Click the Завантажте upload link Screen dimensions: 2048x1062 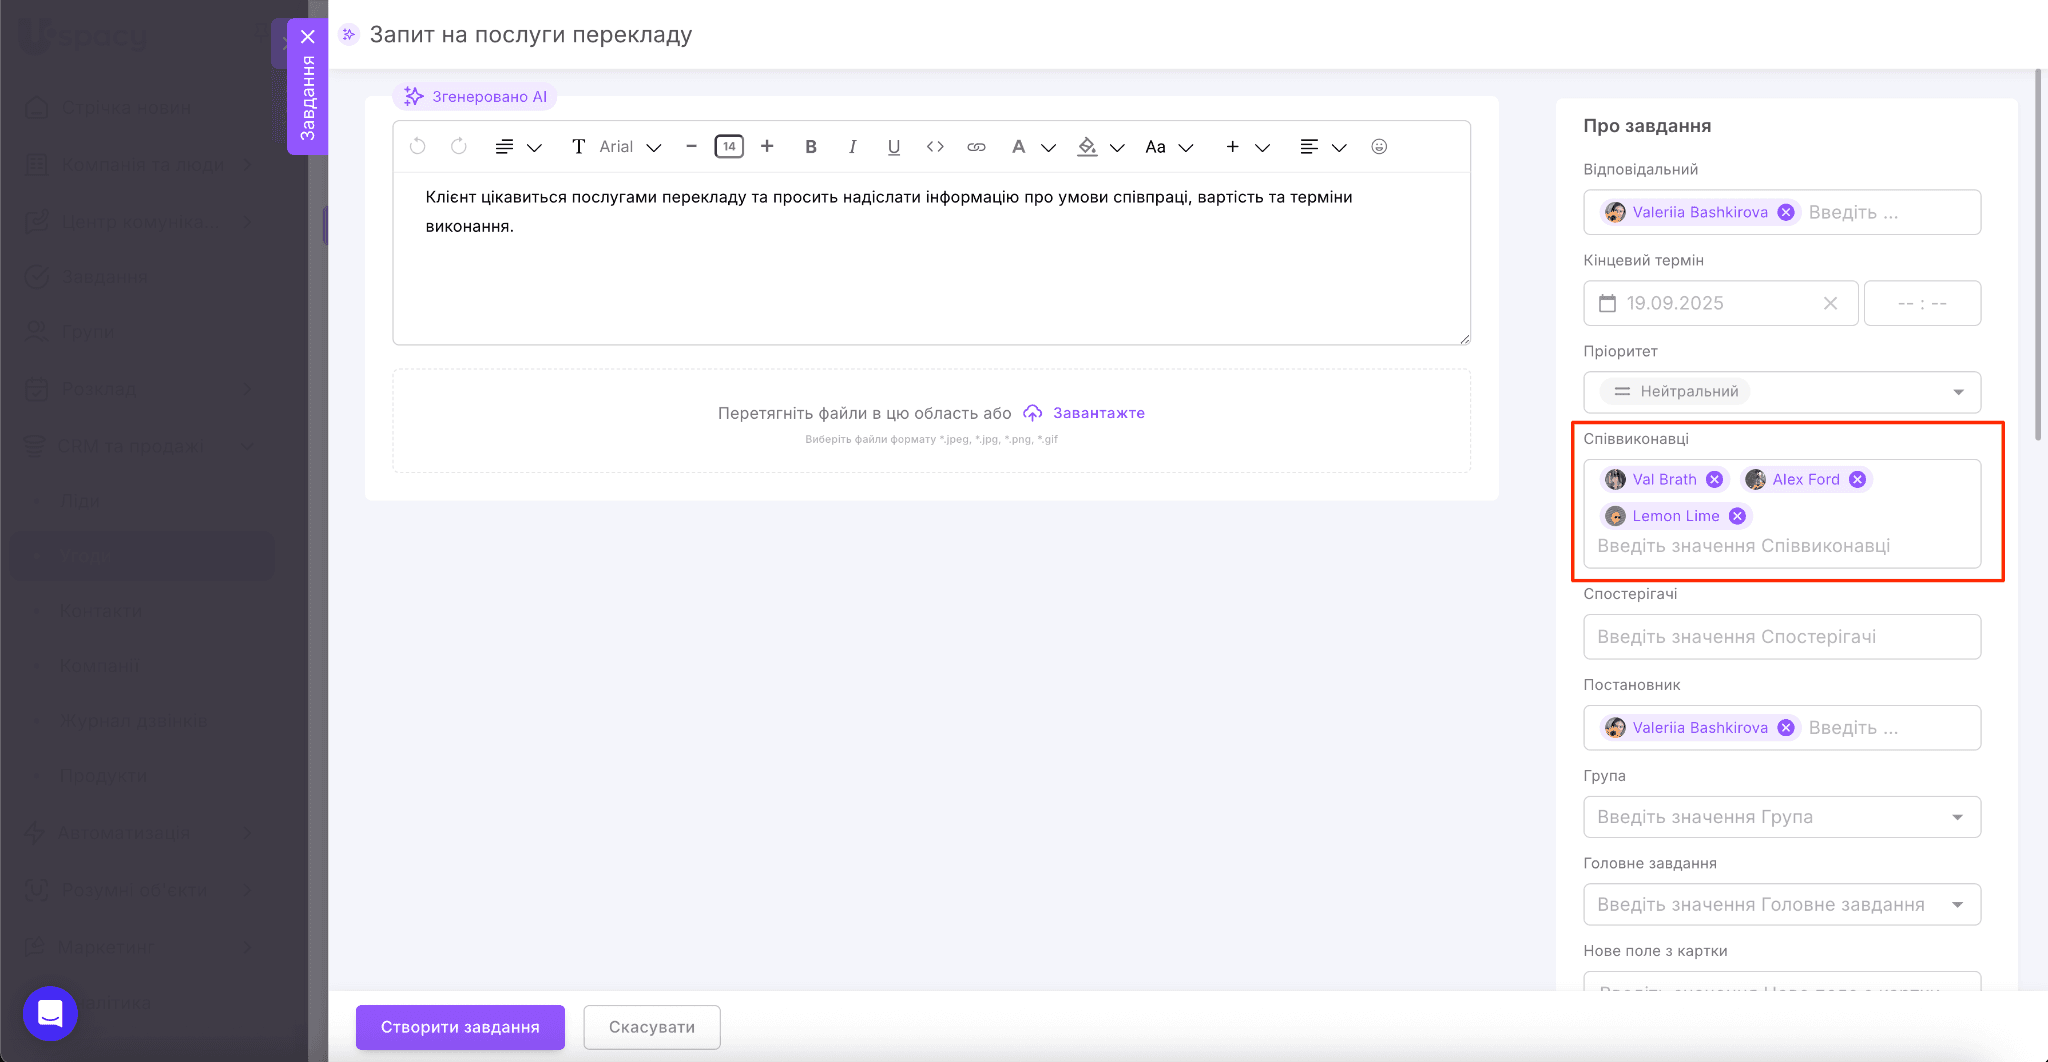[1098, 413]
